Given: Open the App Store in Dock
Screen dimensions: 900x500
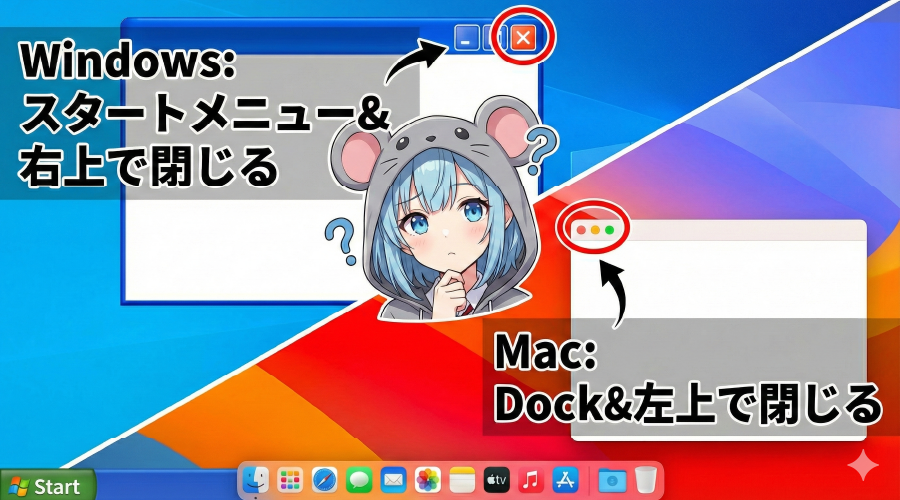Looking at the screenshot, I should point(565,480).
